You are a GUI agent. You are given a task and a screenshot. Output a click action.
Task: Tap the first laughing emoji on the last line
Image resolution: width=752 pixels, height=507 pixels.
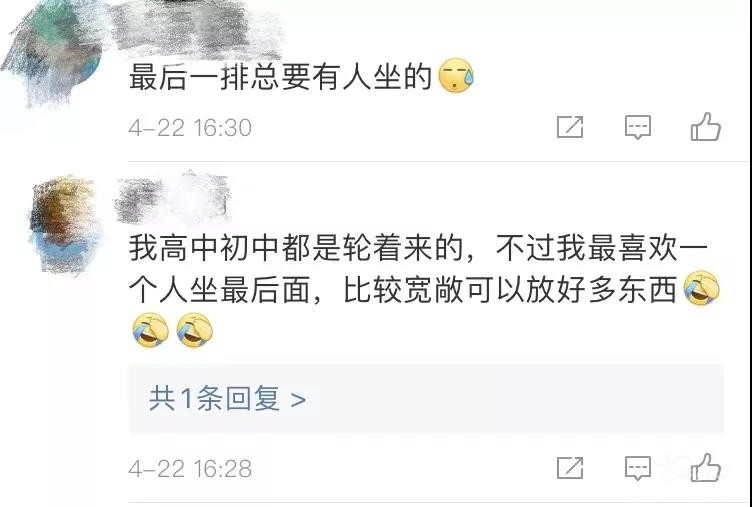point(151,330)
